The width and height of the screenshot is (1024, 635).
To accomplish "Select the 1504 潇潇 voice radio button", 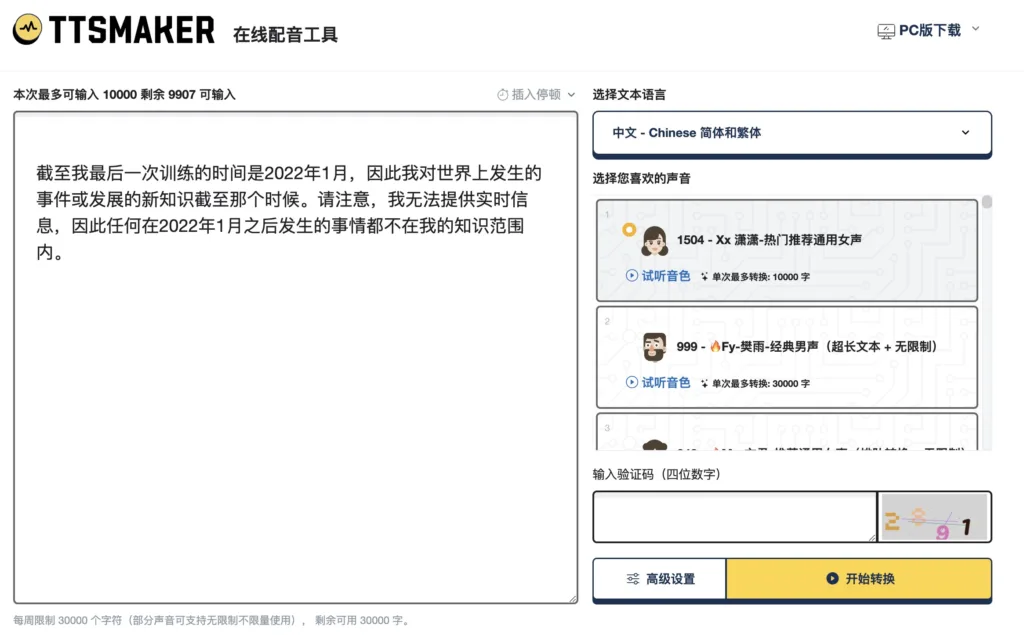I will 629,230.
